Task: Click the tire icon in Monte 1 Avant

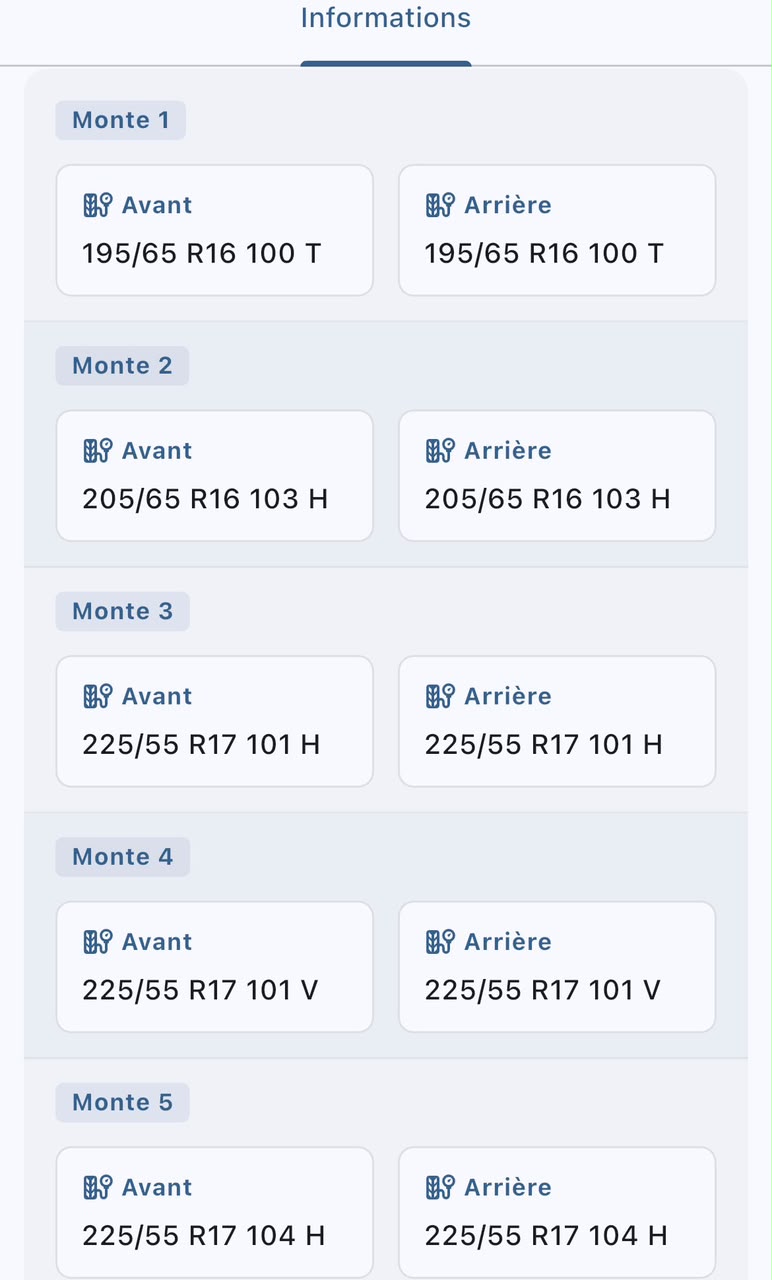Action: 97,205
